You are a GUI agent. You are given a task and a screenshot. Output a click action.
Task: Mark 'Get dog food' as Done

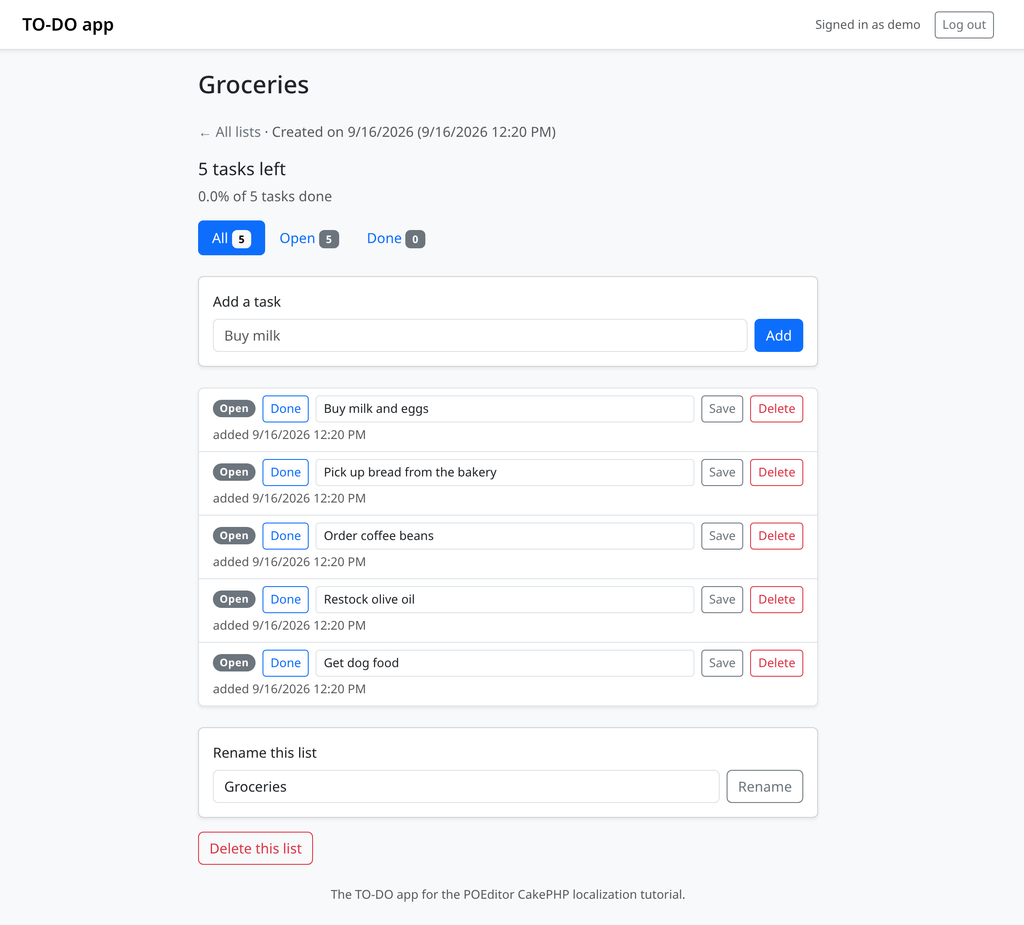pyautogui.click(x=285, y=663)
